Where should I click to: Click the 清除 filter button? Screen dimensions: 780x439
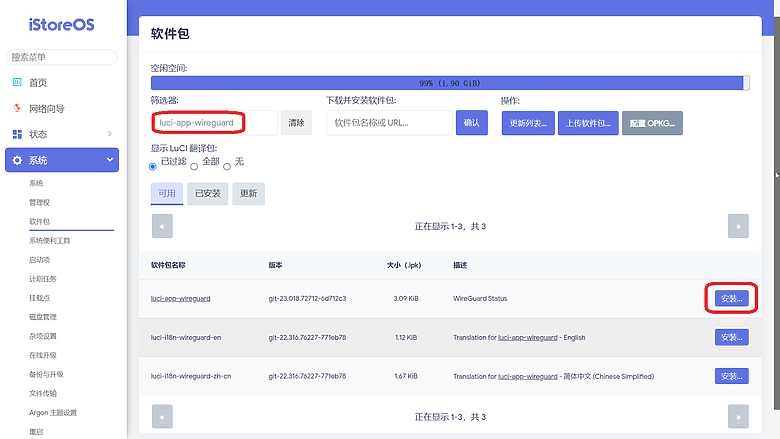(x=296, y=123)
